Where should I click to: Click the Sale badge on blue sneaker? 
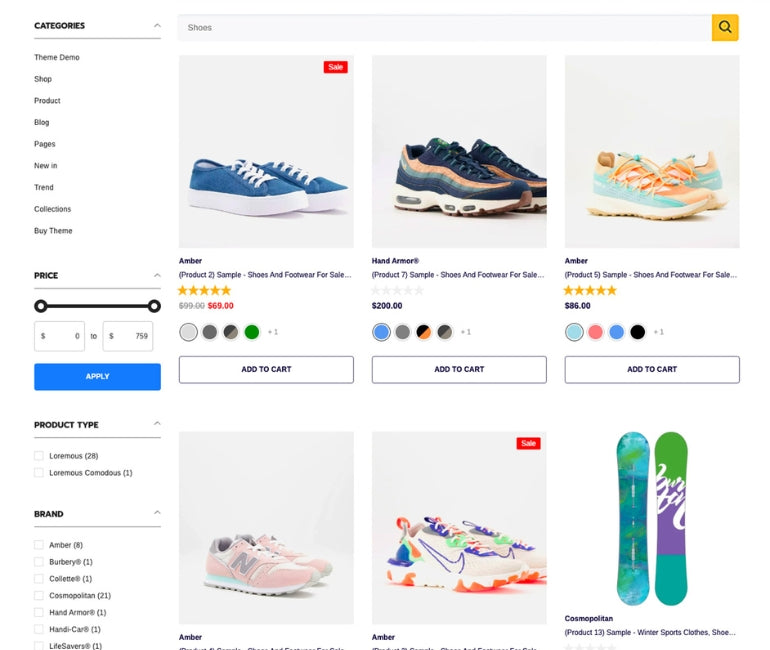click(x=335, y=67)
